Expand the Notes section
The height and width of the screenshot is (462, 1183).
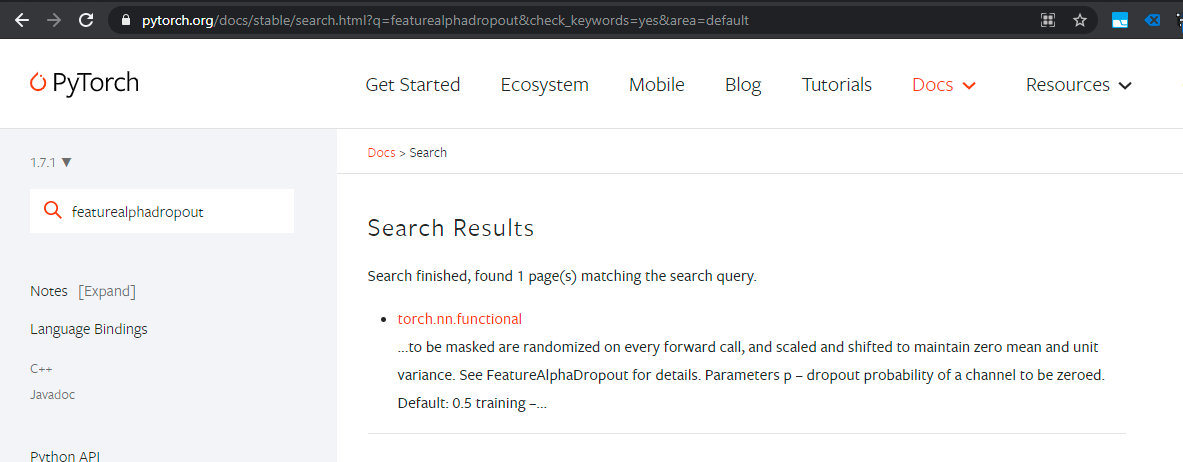coord(107,291)
